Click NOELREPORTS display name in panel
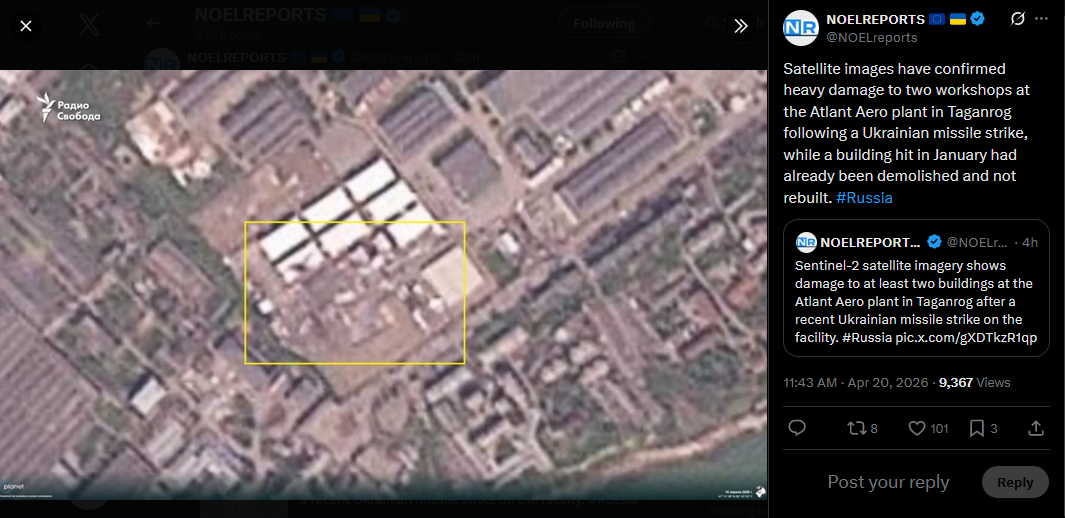The height and width of the screenshot is (518, 1065). [875, 19]
